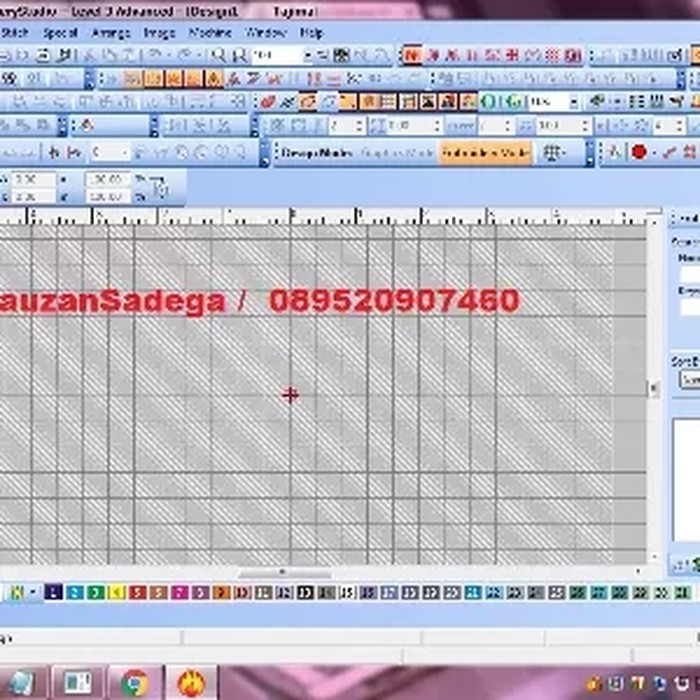
Task: Open the color palette dropdown arrow
Action: point(33,593)
